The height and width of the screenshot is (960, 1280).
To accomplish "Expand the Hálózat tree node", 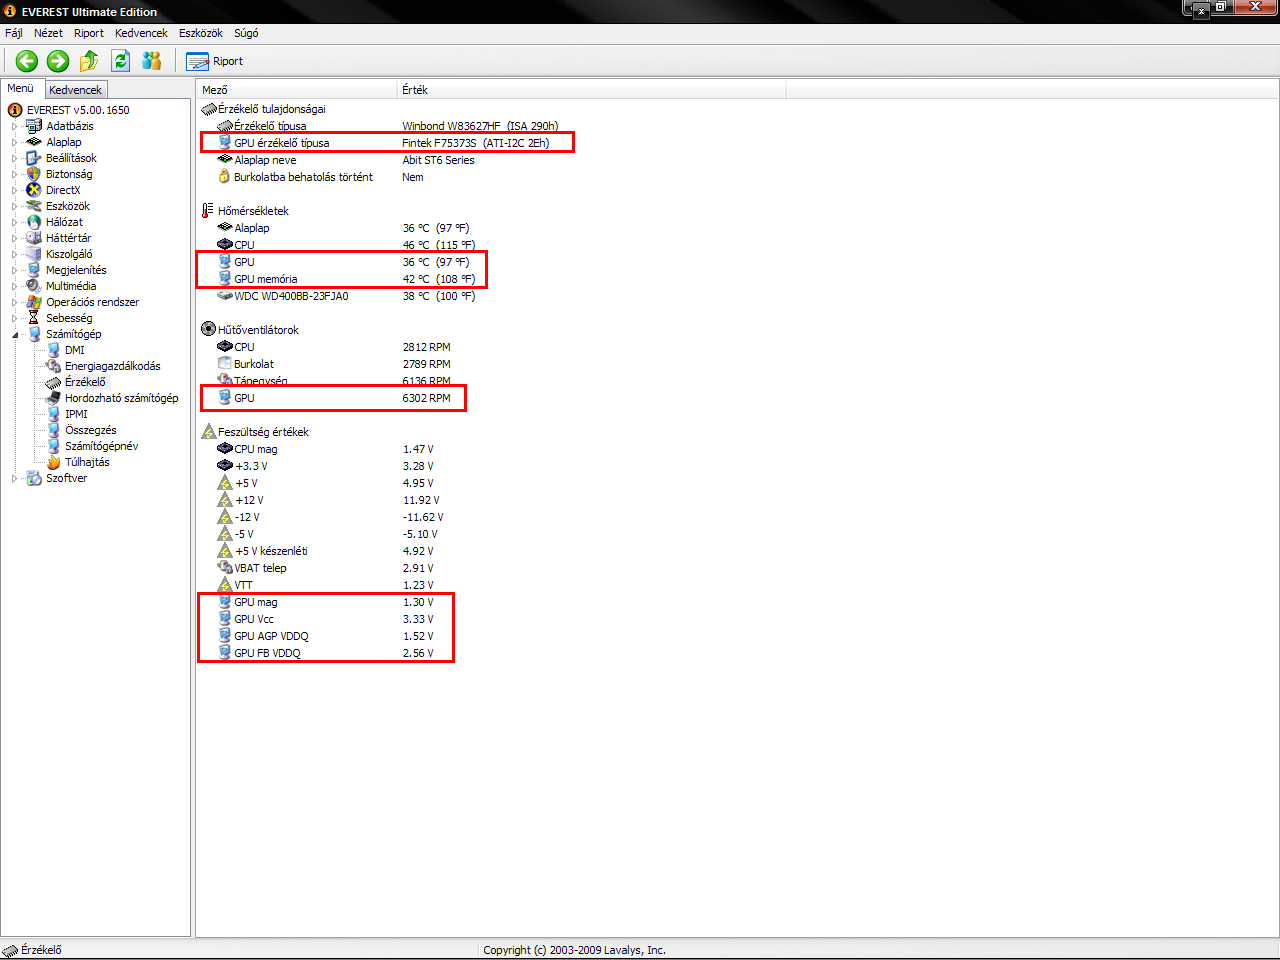I will pyautogui.click(x=15, y=222).
